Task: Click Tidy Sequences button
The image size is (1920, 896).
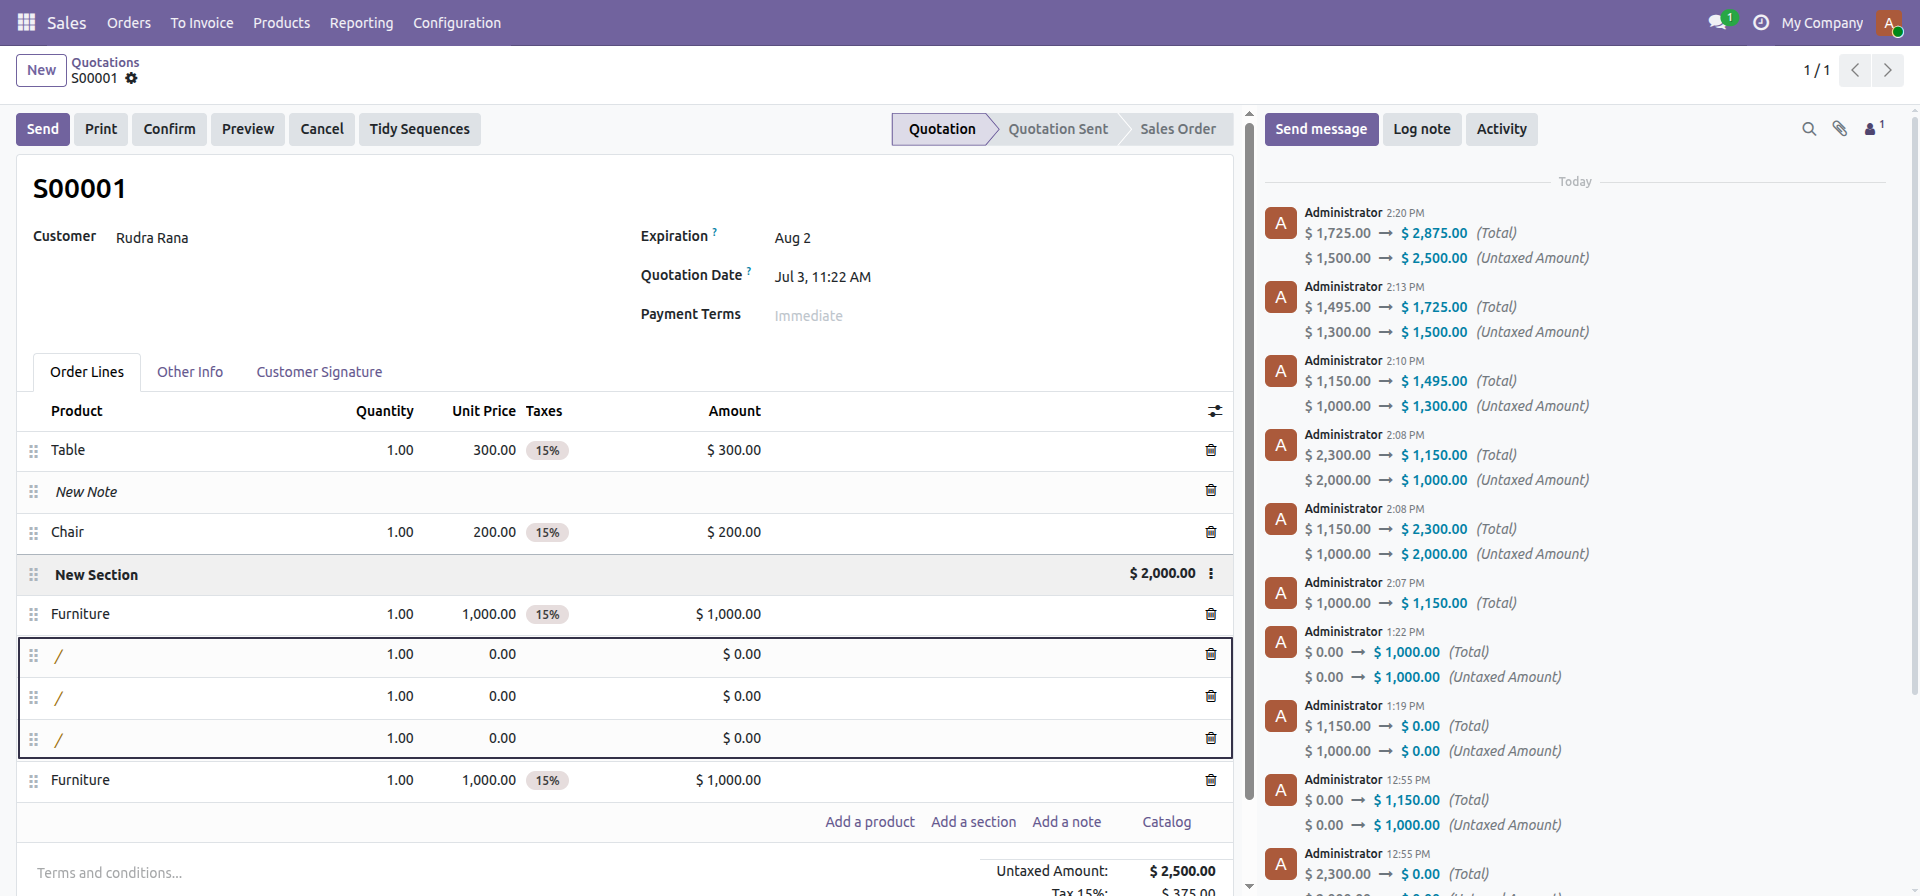Action: pos(419,129)
